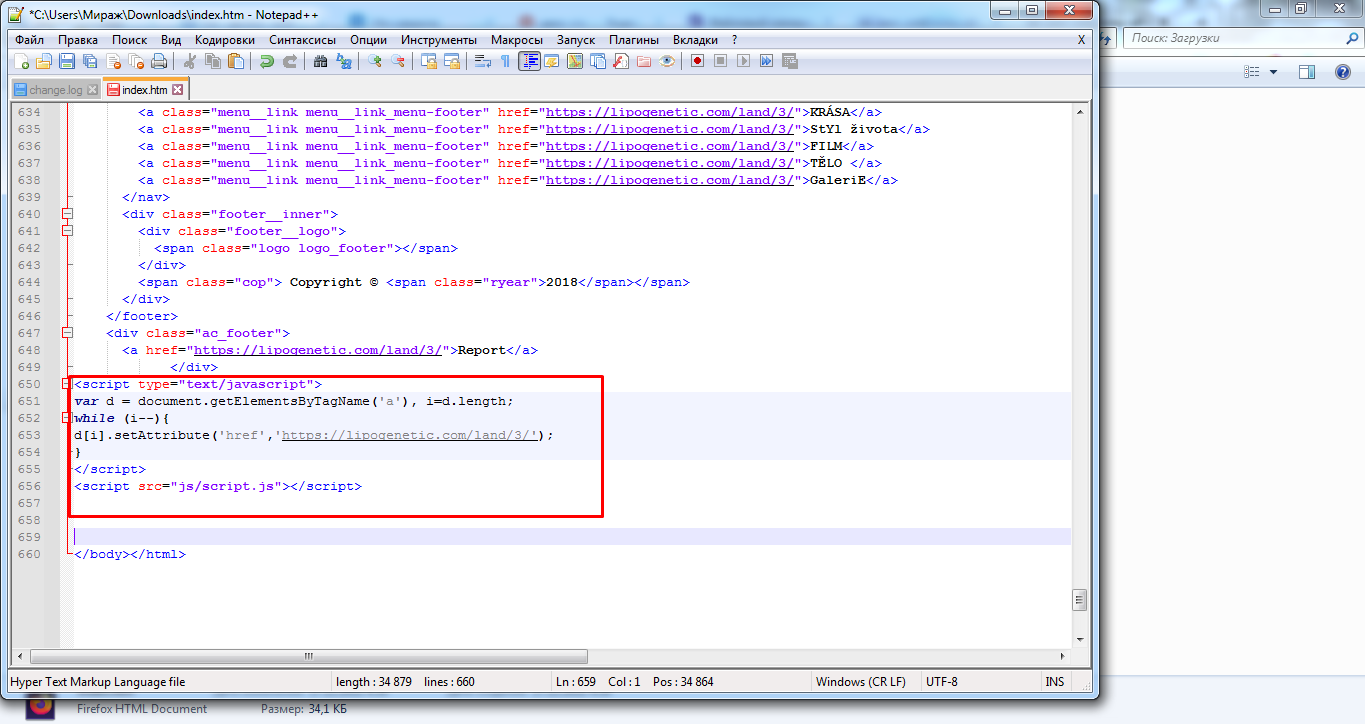Click the Zoom In magnifier icon

[374, 61]
